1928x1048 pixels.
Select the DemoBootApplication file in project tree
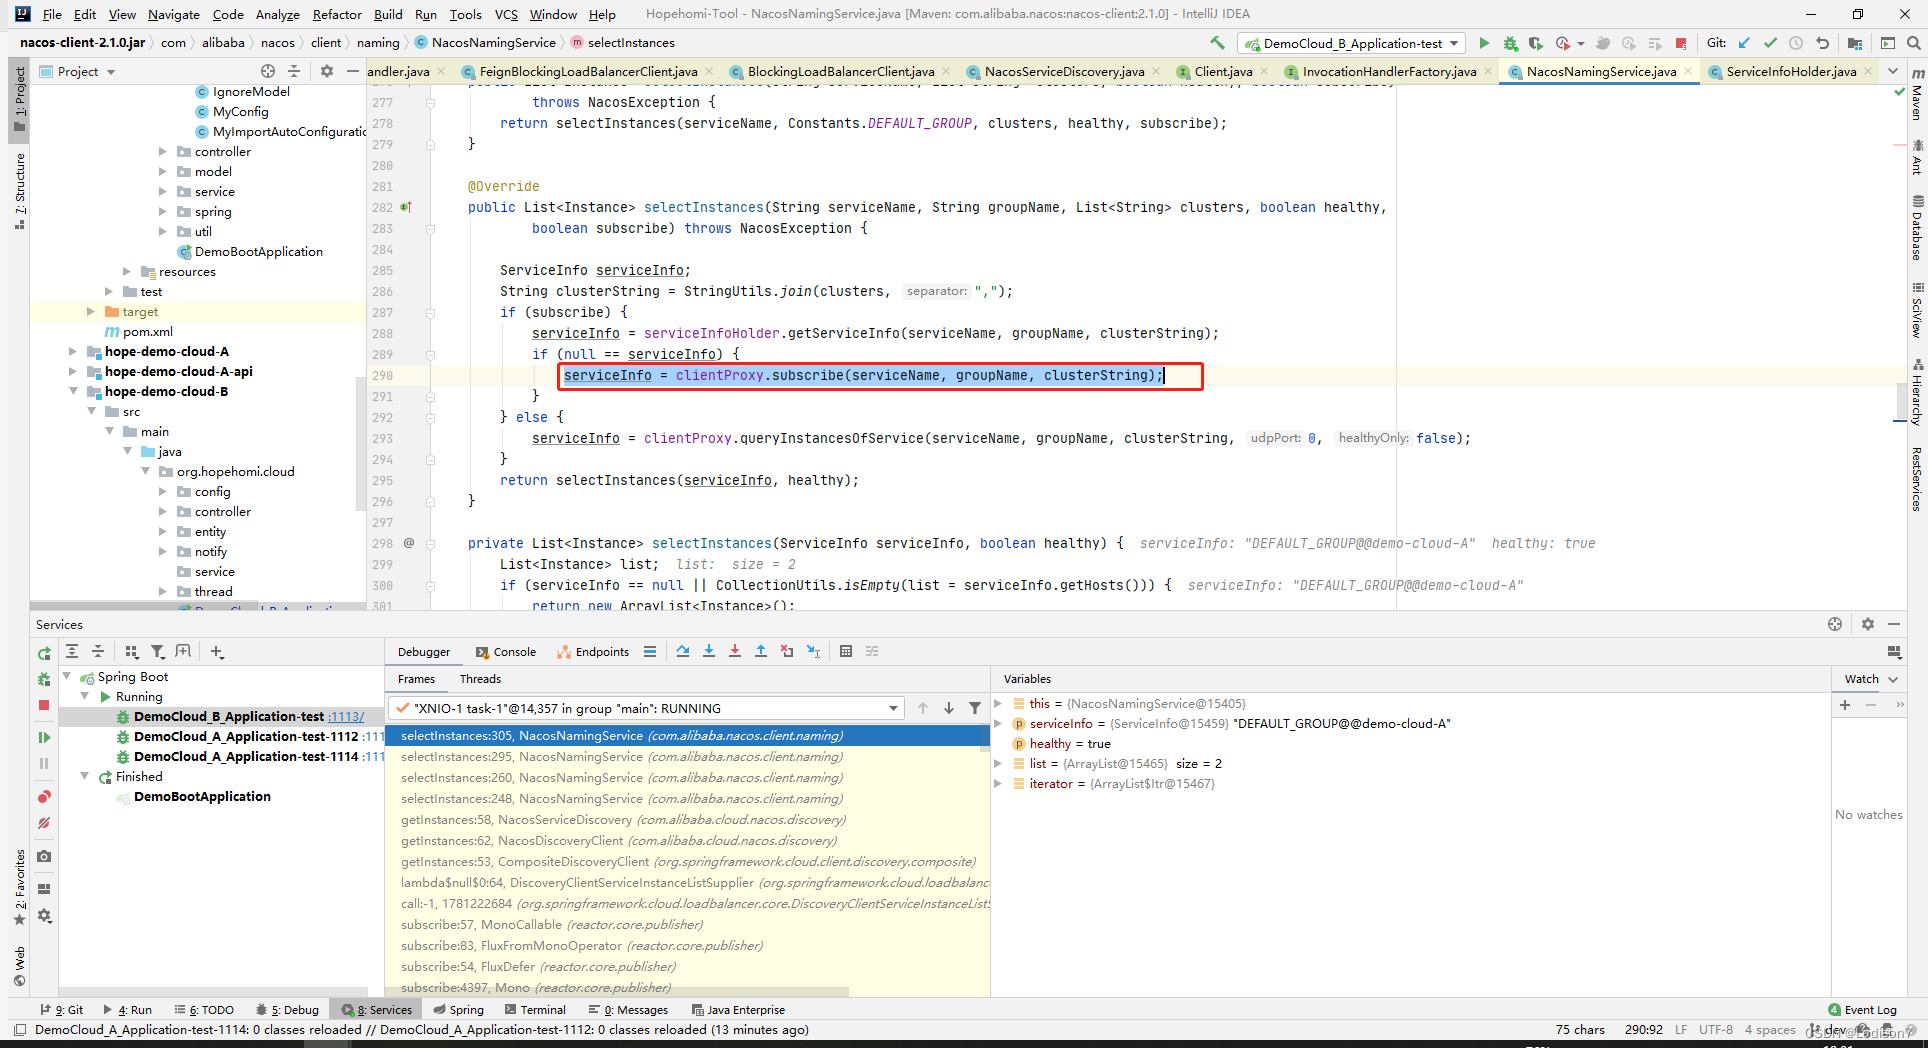(x=258, y=252)
